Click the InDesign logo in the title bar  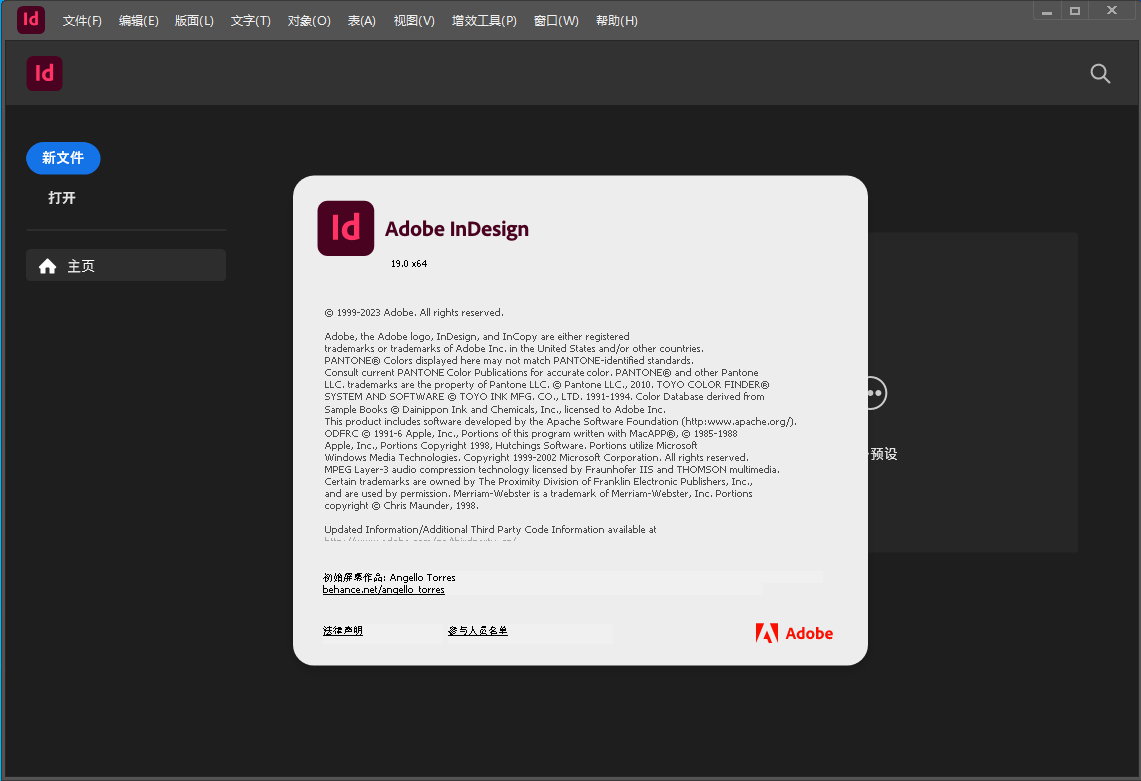point(31,20)
